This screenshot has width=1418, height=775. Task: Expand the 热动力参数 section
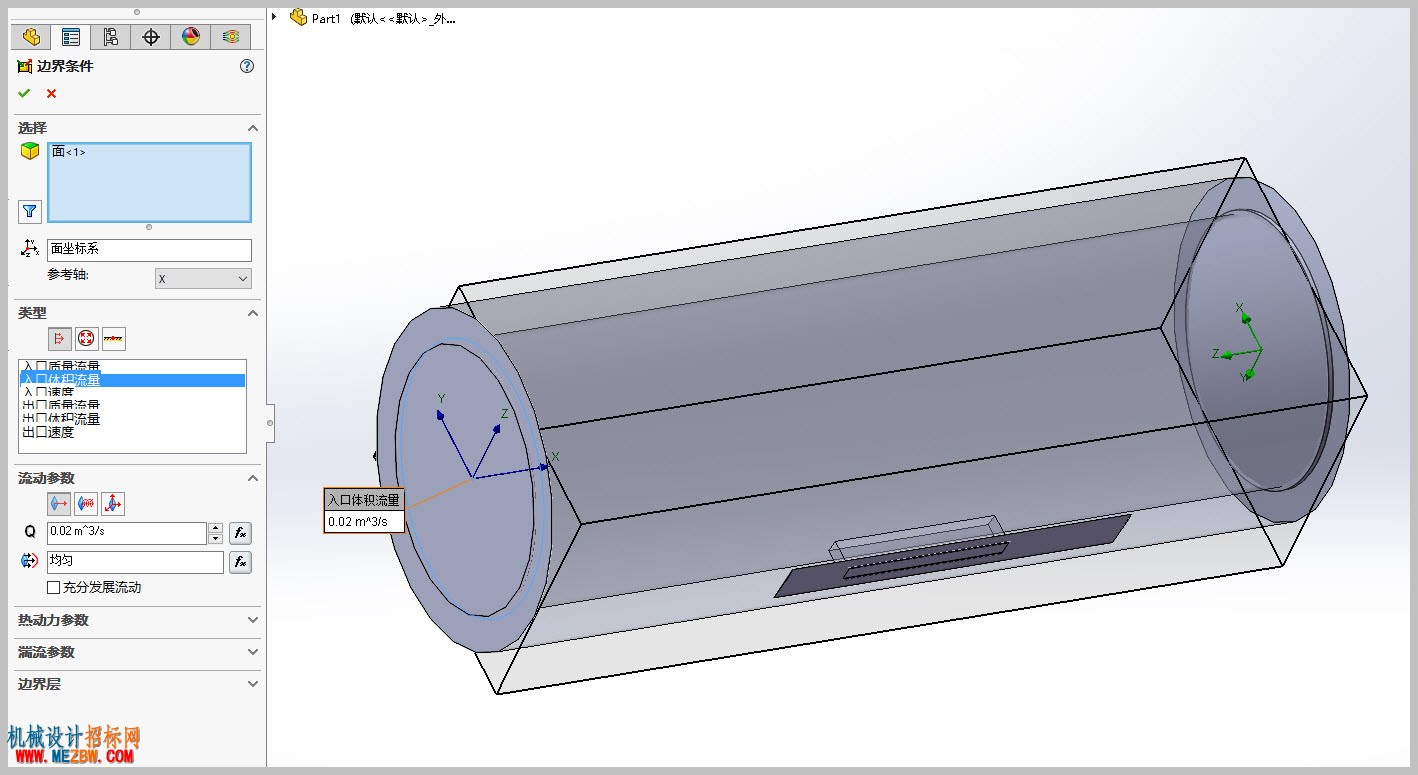[x=138, y=620]
